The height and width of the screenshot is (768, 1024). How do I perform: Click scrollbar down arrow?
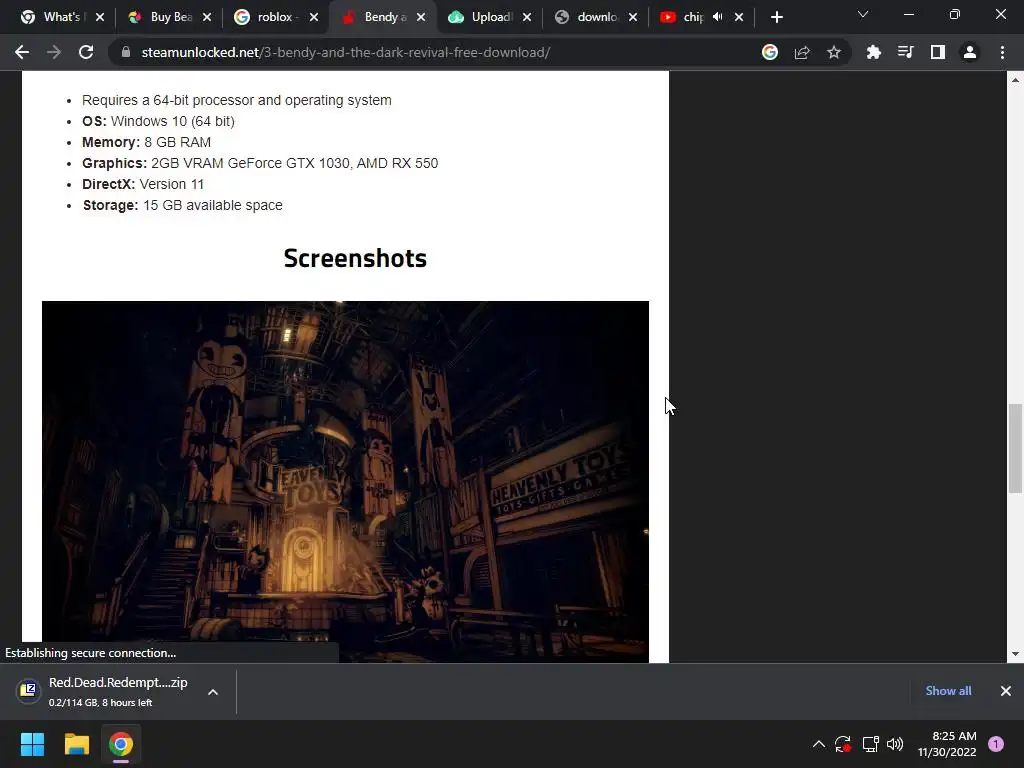(1015, 654)
